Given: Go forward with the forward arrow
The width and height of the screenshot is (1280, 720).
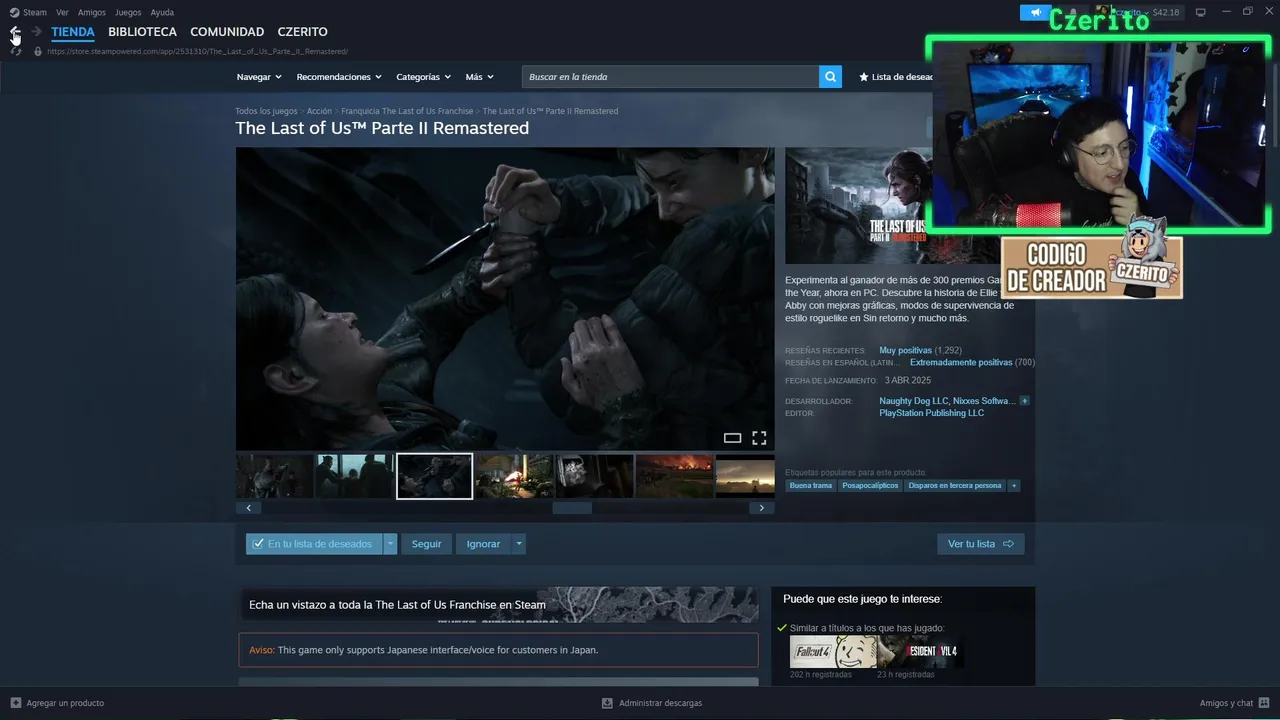Looking at the screenshot, I should pos(37,32).
